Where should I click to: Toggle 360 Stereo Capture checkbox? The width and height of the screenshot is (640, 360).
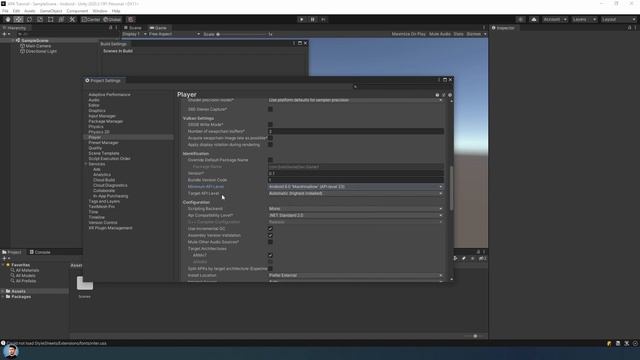point(270,109)
